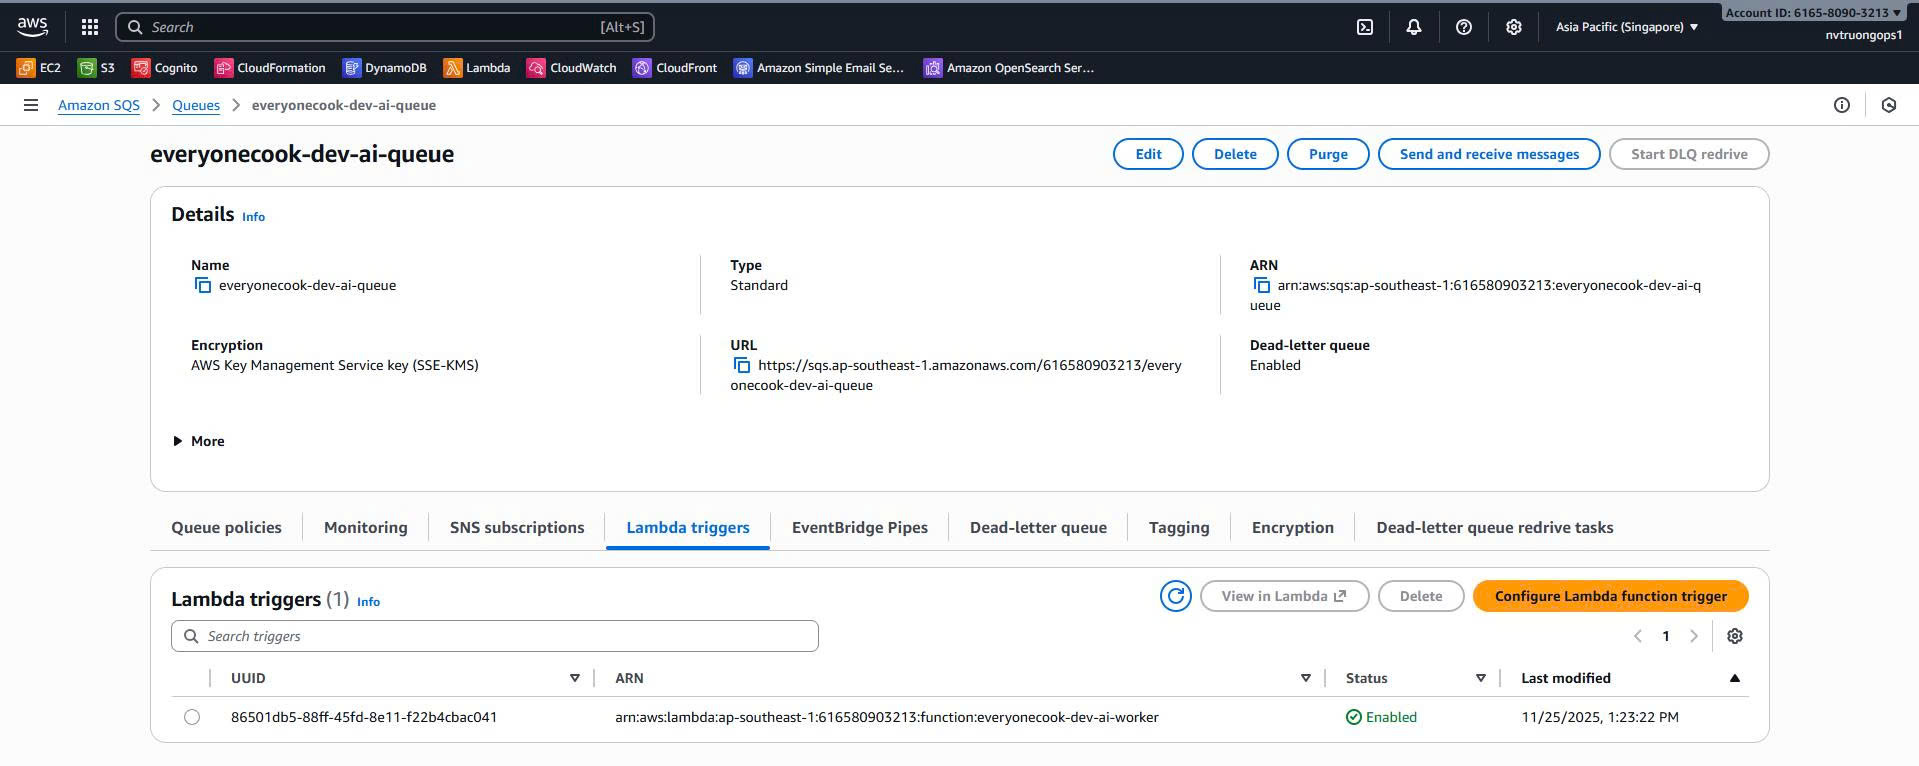The height and width of the screenshot is (766, 1919).
Task: Open the services grid menu
Action: (90, 27)
